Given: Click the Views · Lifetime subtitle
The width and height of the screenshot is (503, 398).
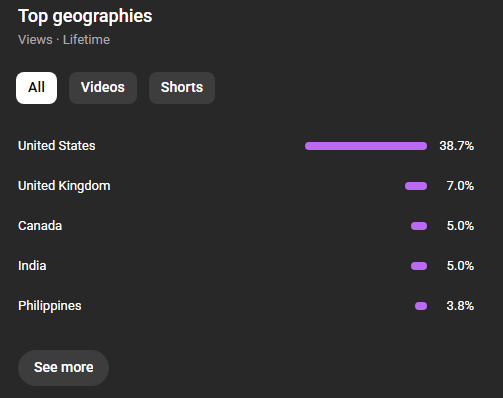Looking at the screenshot, I should [x=64, y=40].
